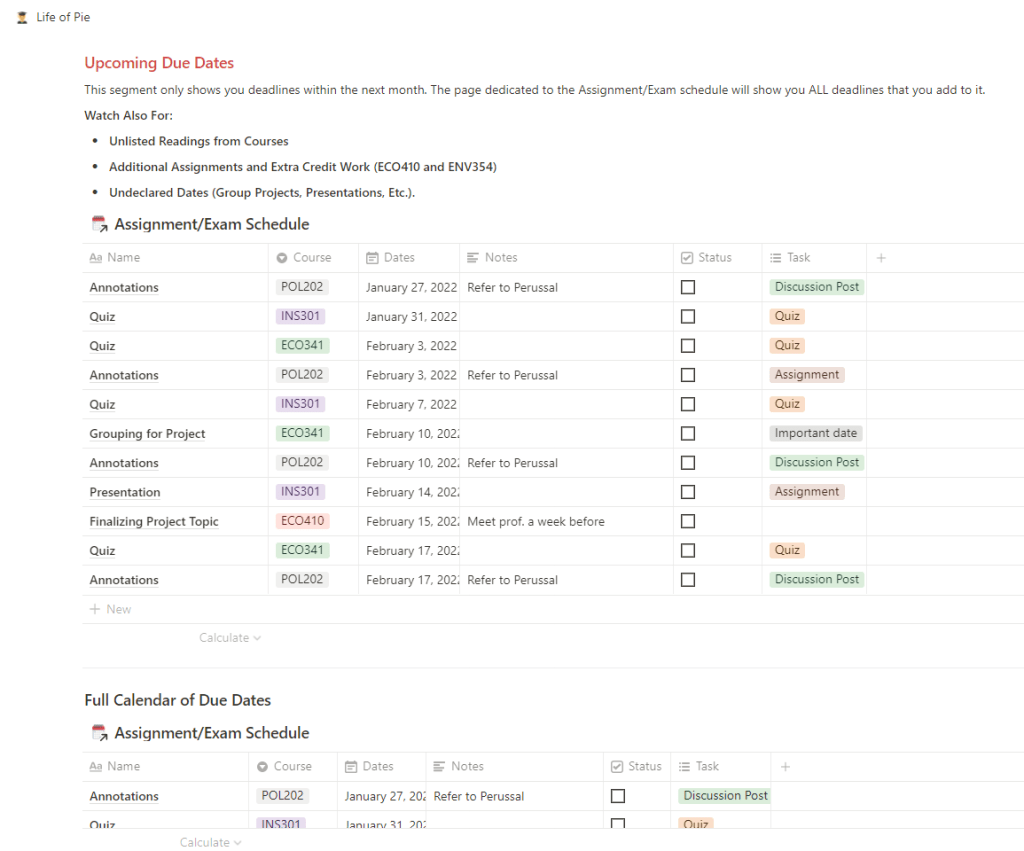
Task: Click the calendar icon beside the Dates header
Action: (370, 257)
